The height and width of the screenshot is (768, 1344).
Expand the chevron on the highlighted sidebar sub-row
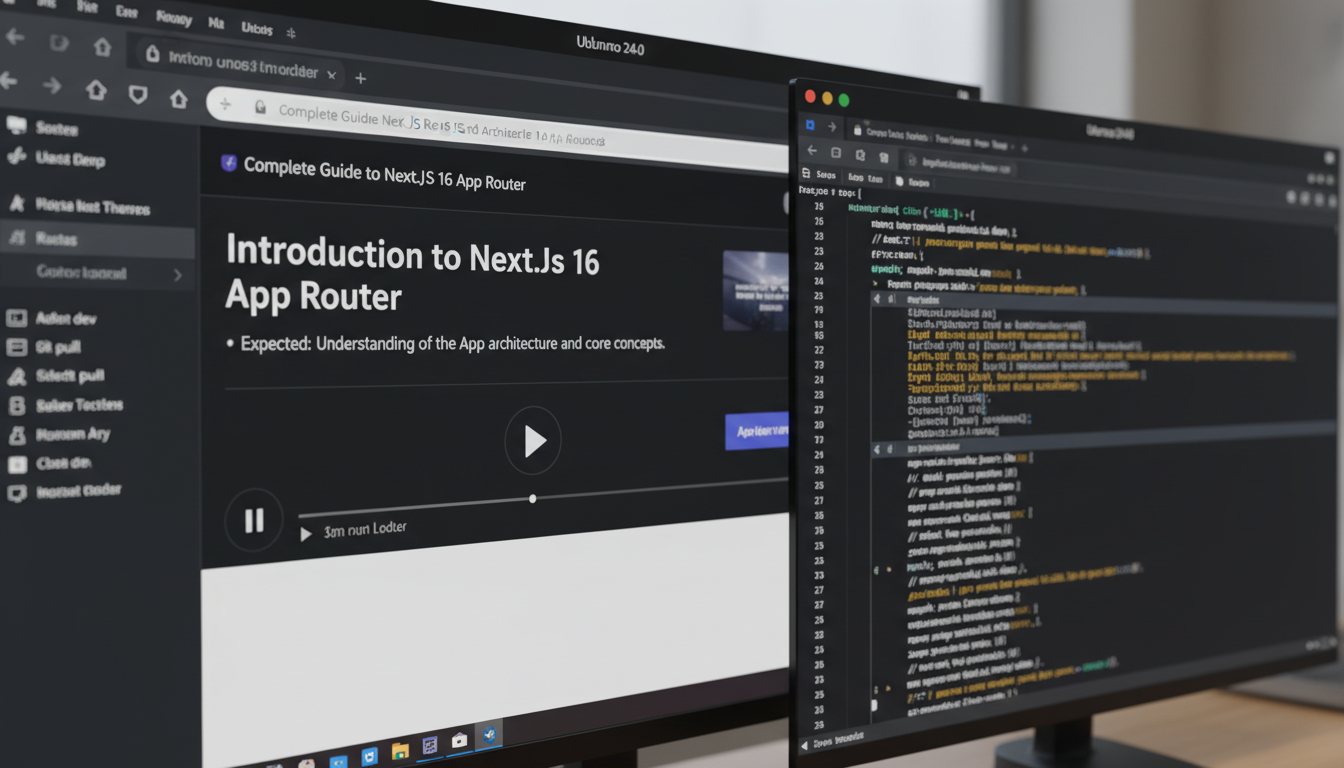click(x=178, y=274)
